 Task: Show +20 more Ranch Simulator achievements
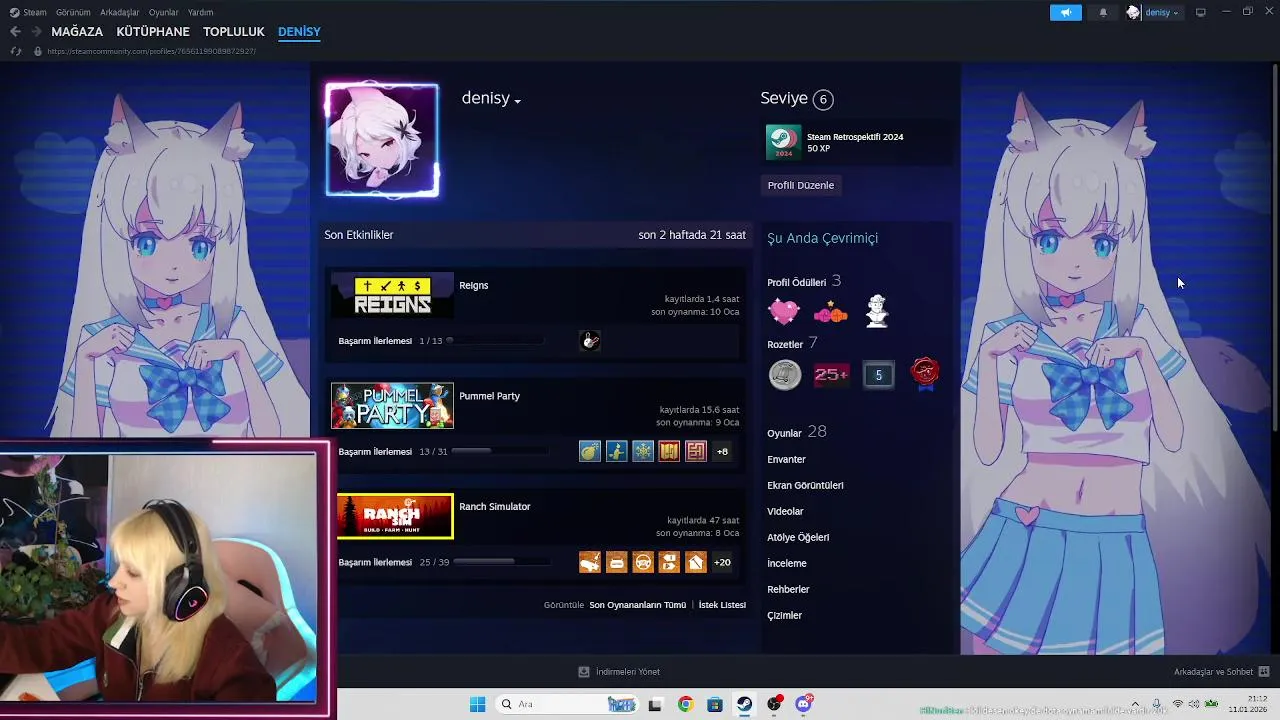point(722,562)
